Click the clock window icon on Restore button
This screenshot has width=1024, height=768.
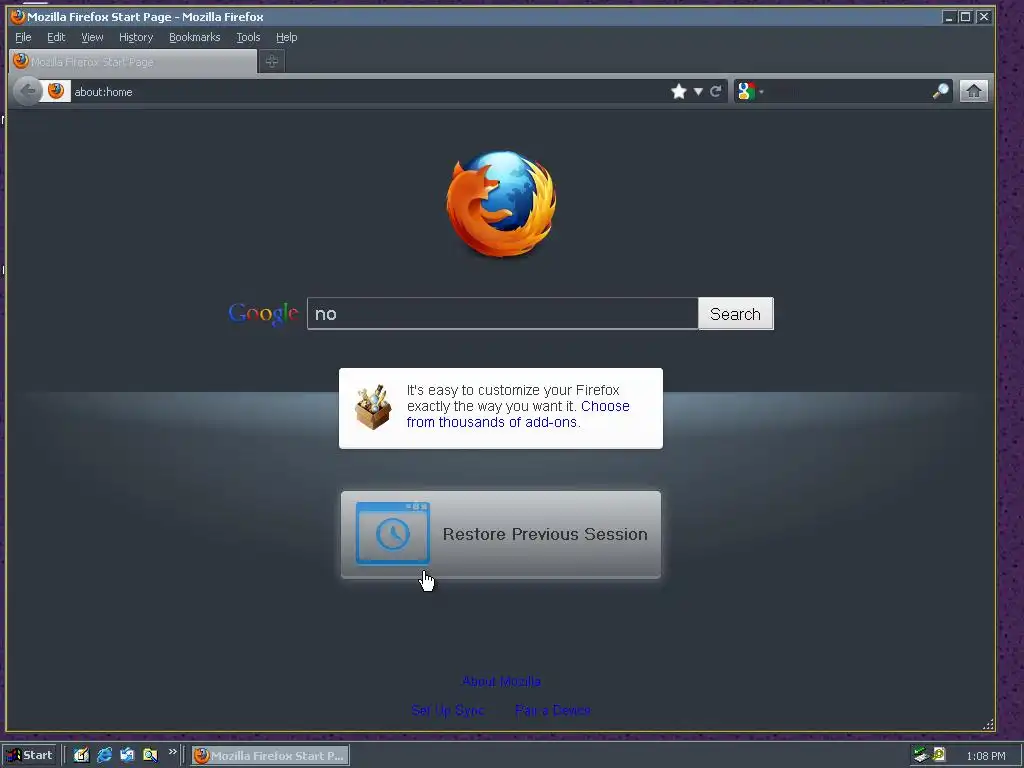tap(392, 533)
